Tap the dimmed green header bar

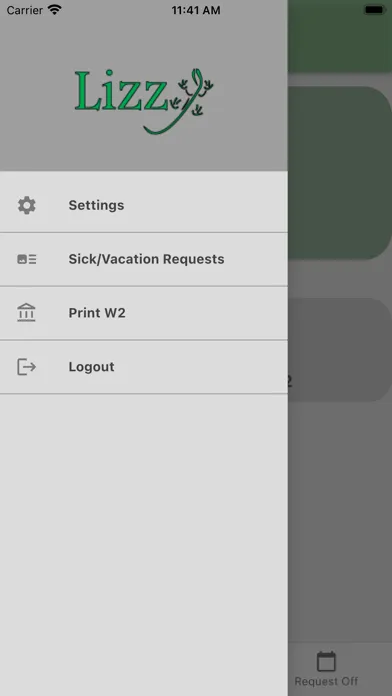(x=340, y=36)
